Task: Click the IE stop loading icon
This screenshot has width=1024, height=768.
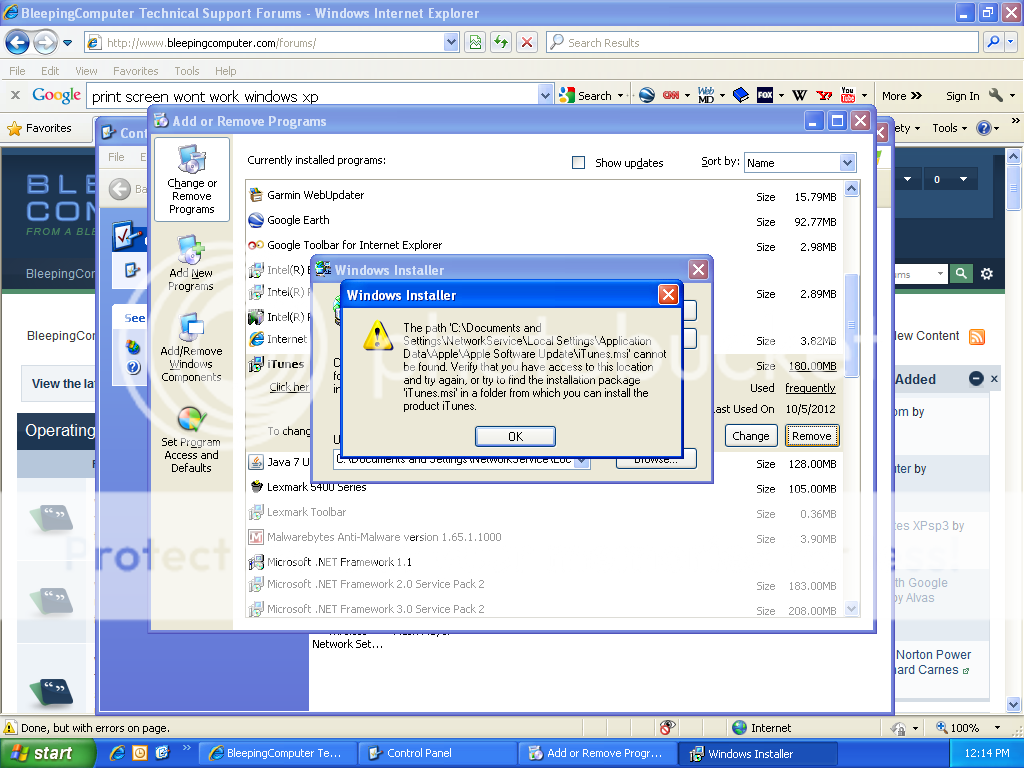Action: pos(527,42)
